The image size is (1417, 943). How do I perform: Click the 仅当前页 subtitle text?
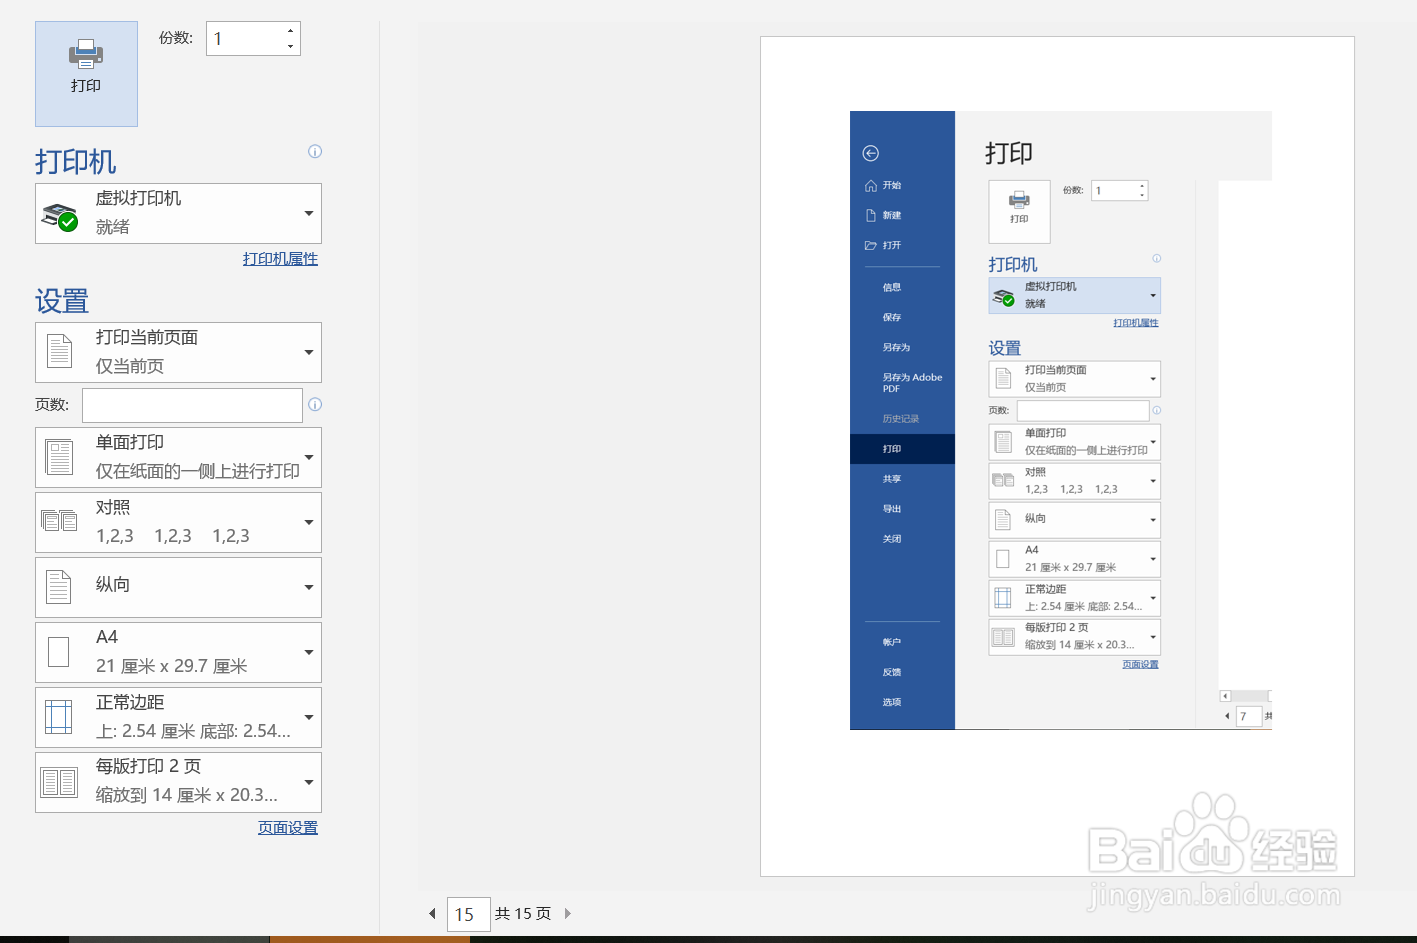point(130,366)
